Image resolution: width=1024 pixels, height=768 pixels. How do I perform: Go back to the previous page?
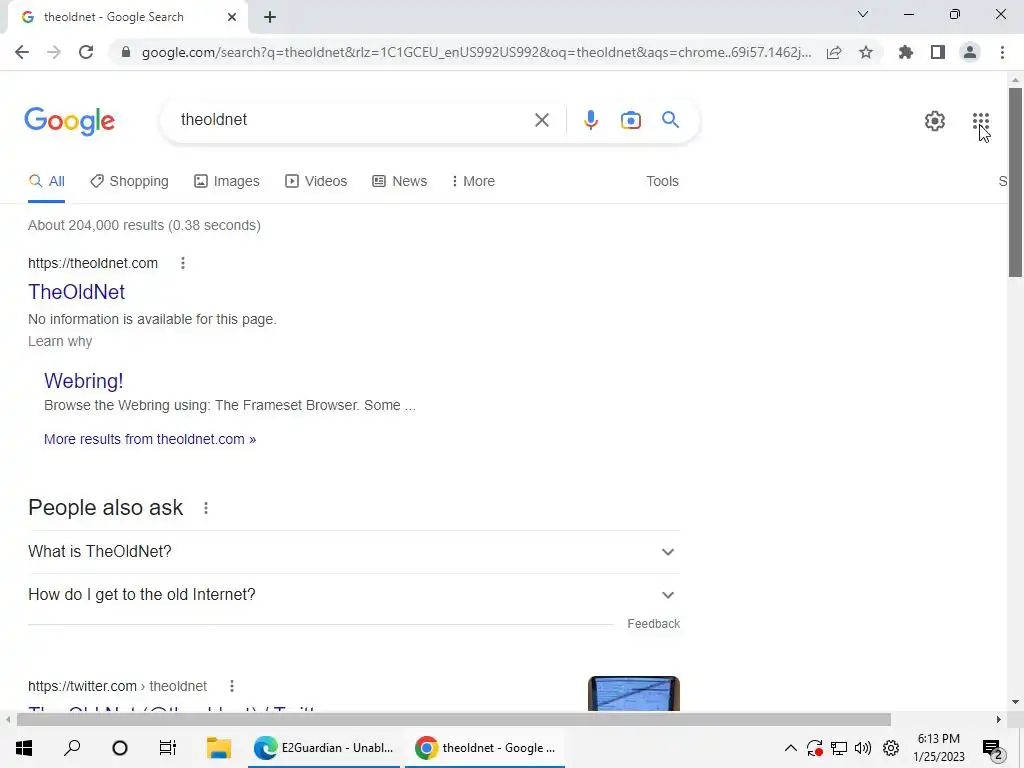(x=22, y=52)
